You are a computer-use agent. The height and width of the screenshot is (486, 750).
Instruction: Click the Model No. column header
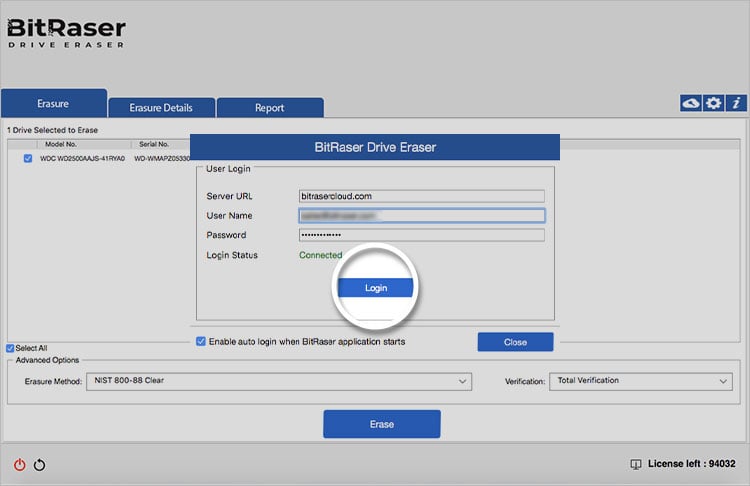61,144
